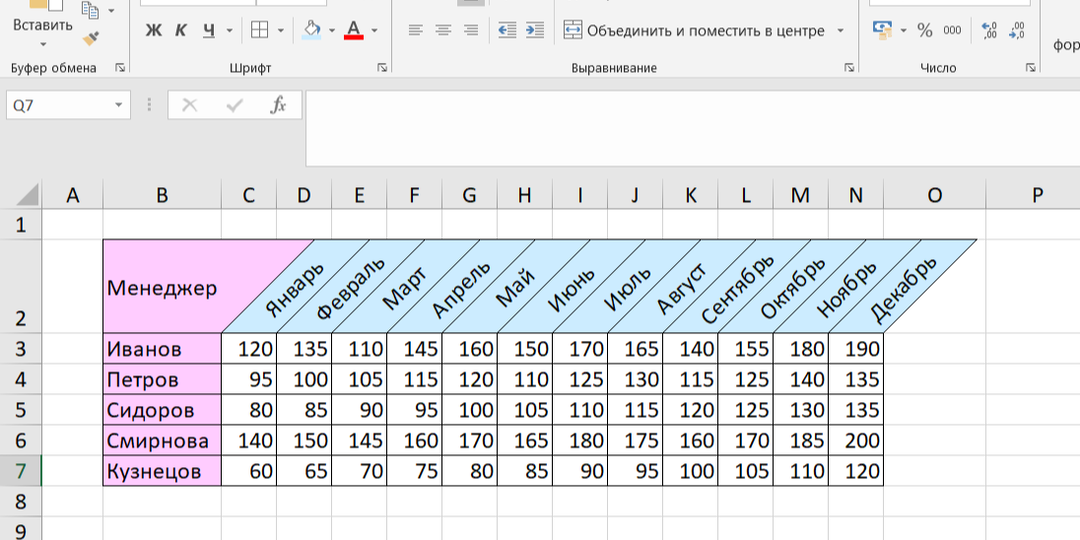1080x540 pixels.
Task: Select Смирнова December value 200
Action: (x=855, y=441)
